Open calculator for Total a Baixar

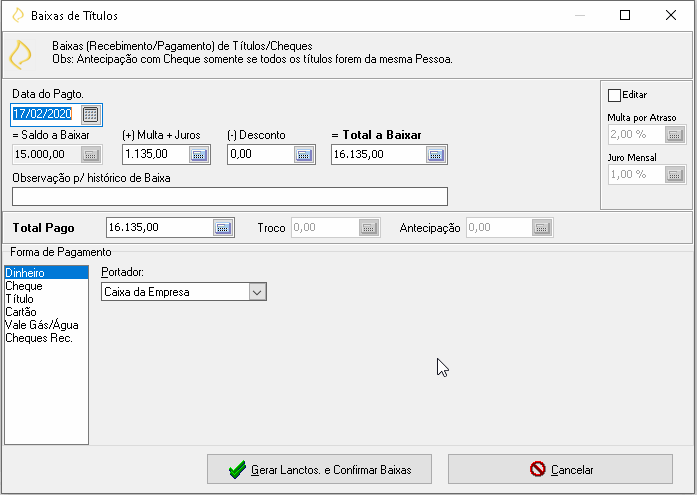click(x=436, y=155)
